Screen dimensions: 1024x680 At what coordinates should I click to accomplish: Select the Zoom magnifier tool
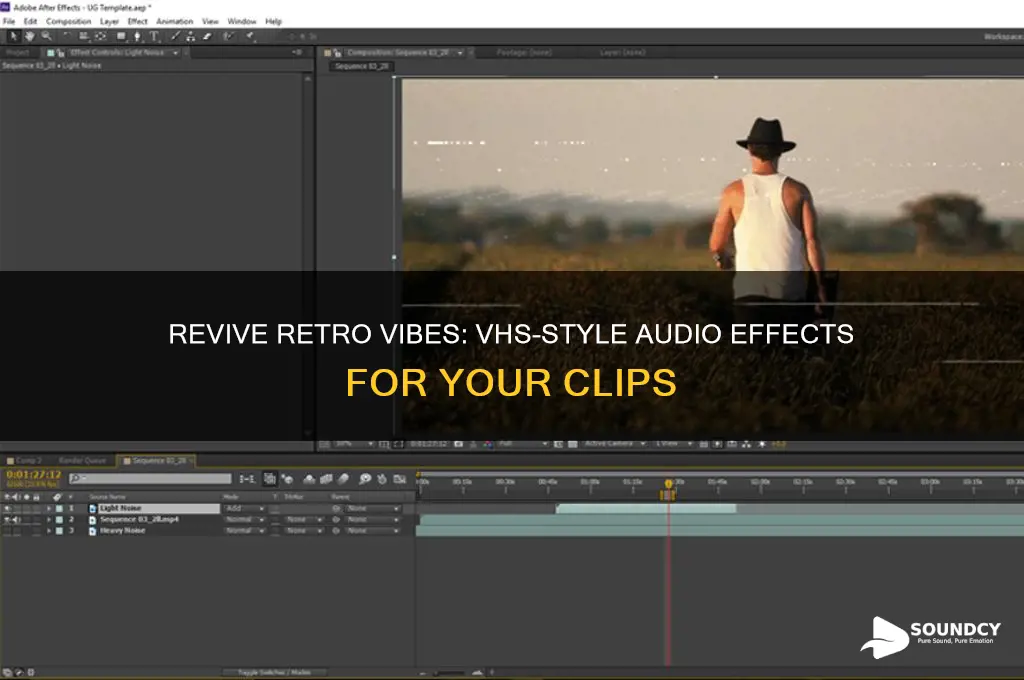coord(46,37)
